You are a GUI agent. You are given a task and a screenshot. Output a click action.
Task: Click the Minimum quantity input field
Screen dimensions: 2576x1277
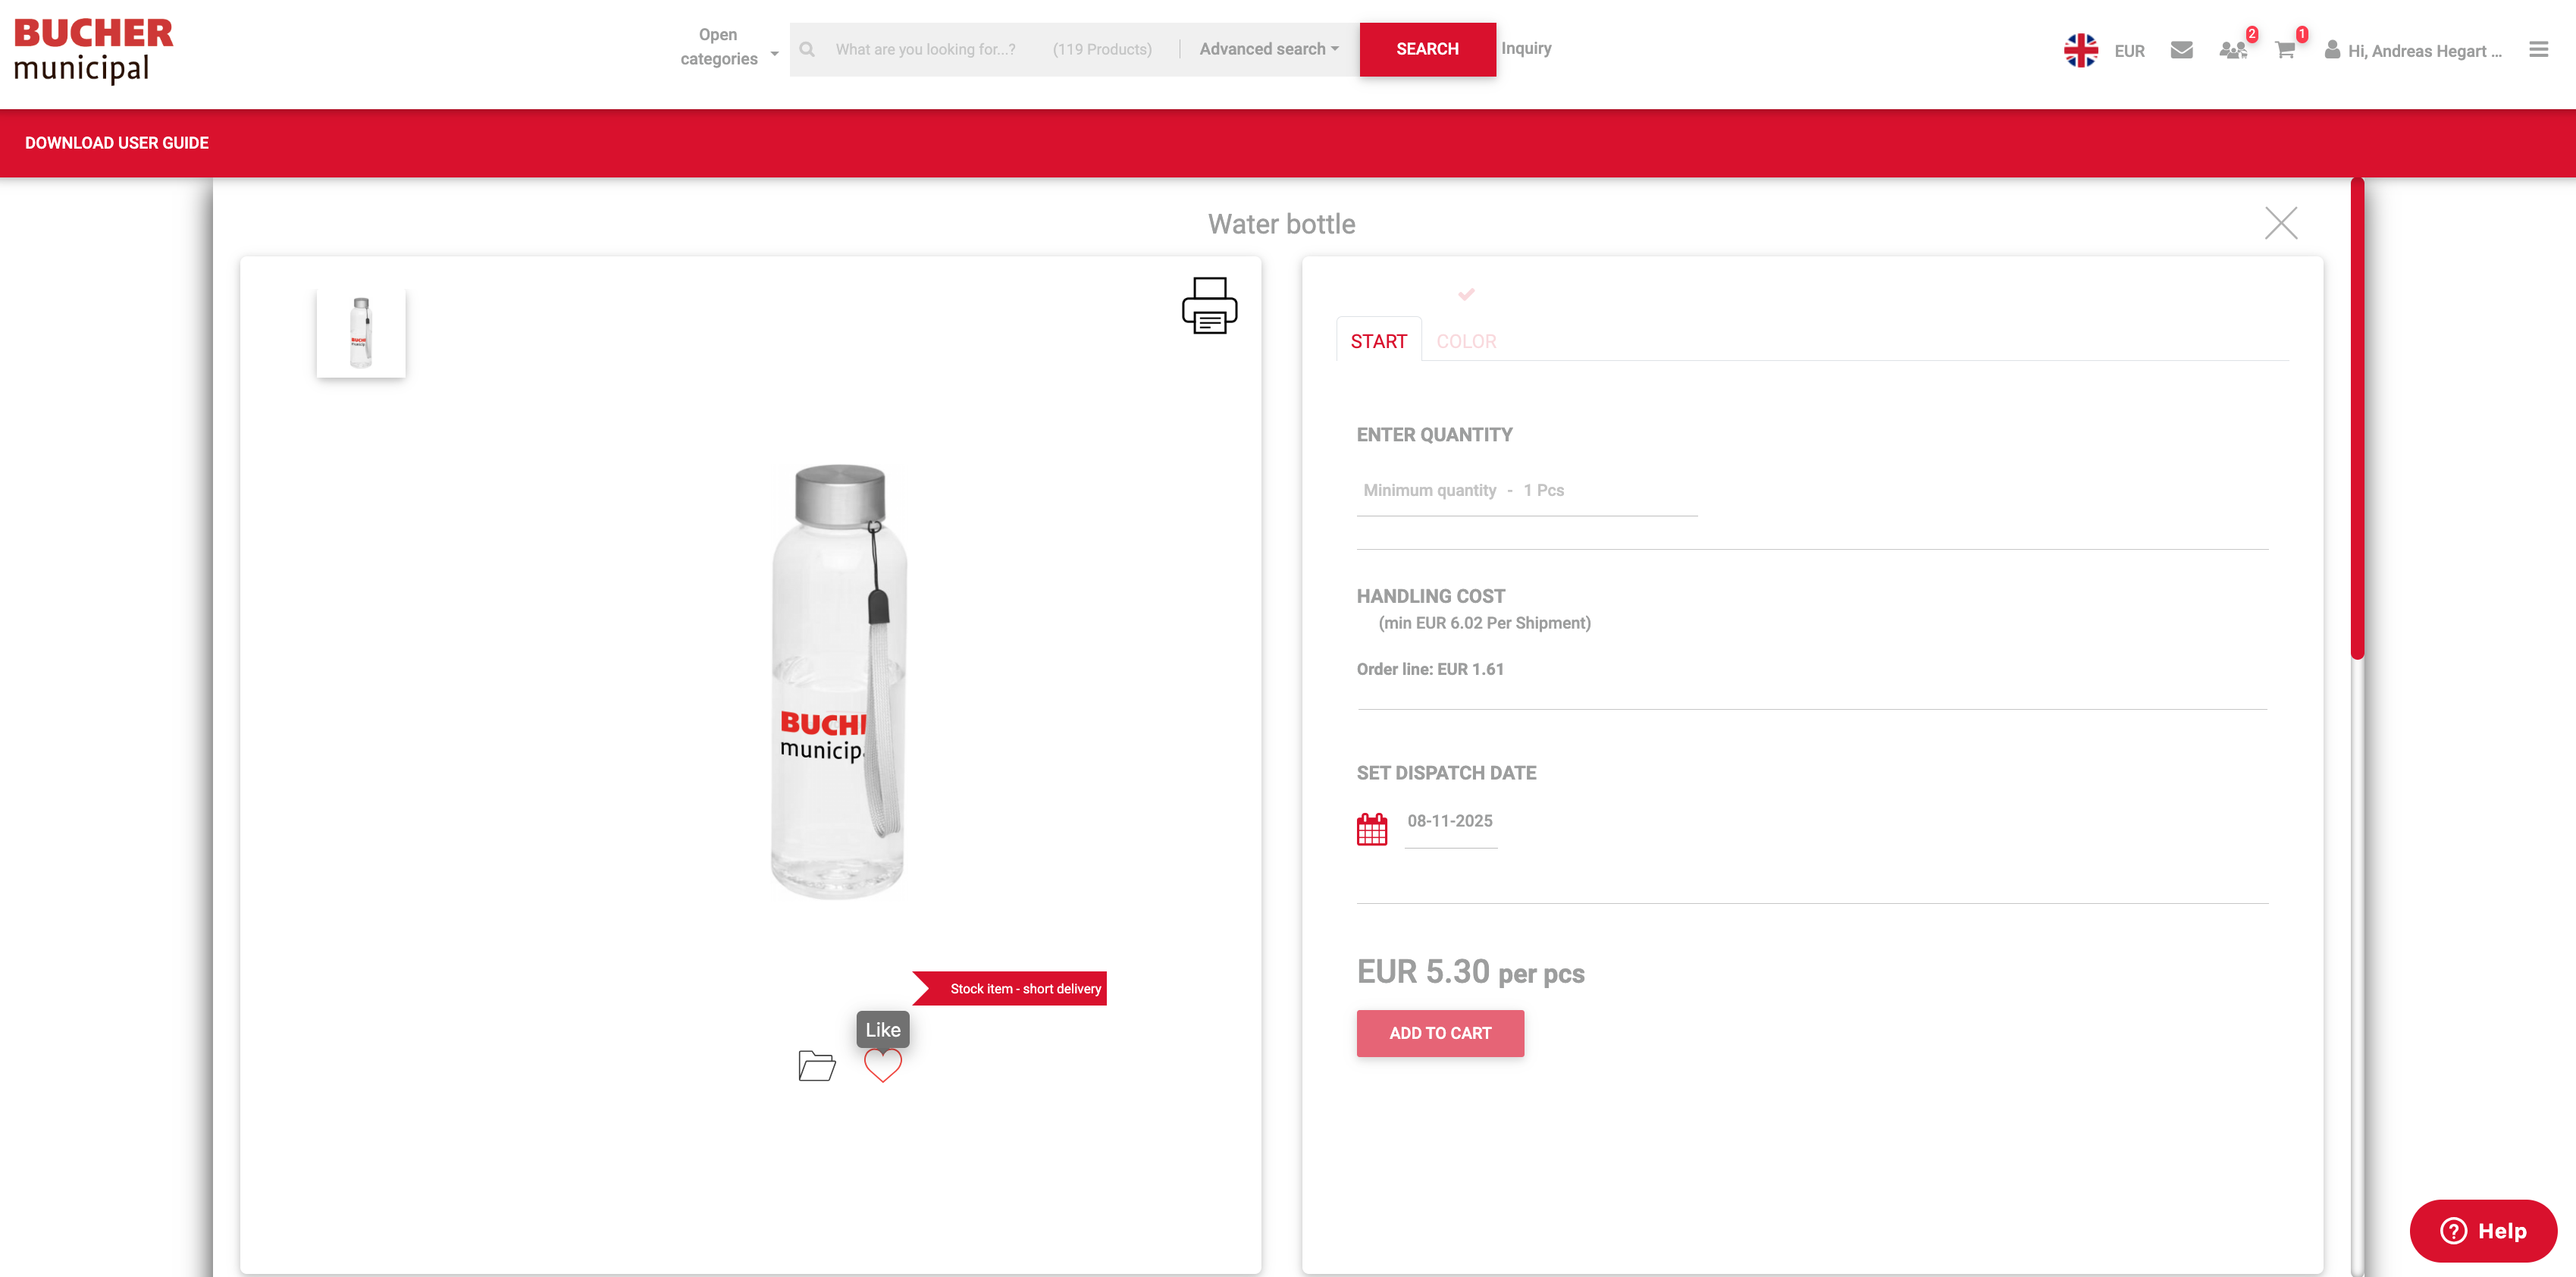[x=1525, y=491]
